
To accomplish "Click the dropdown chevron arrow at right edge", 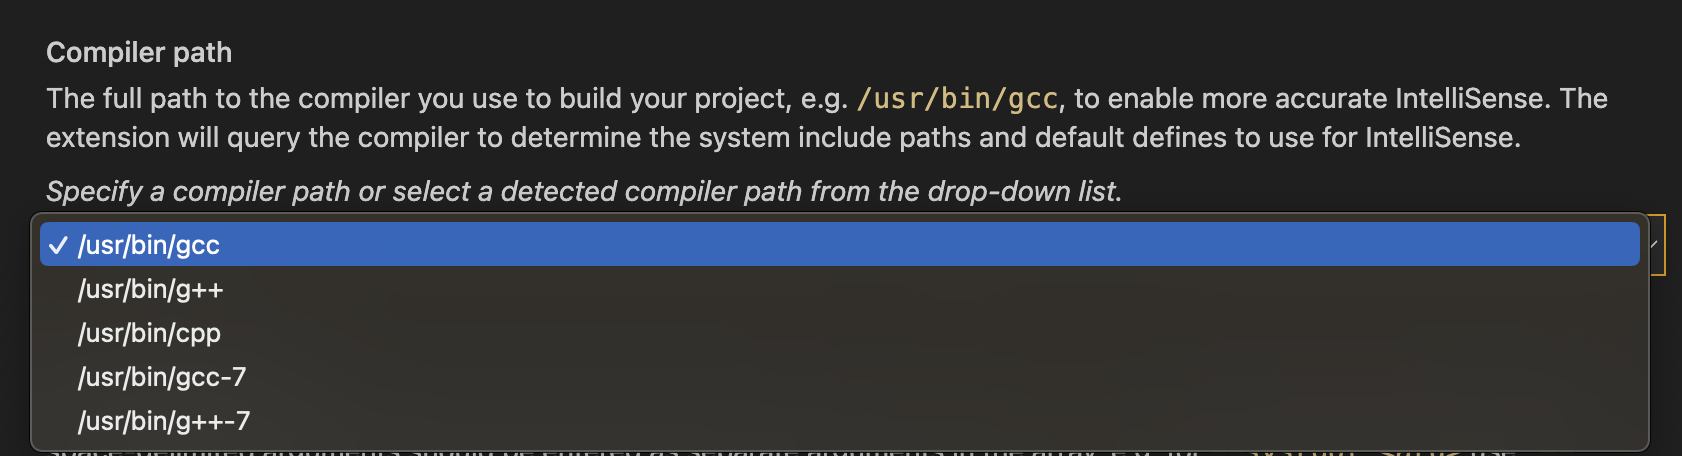I will click(x=1655, y=245).
